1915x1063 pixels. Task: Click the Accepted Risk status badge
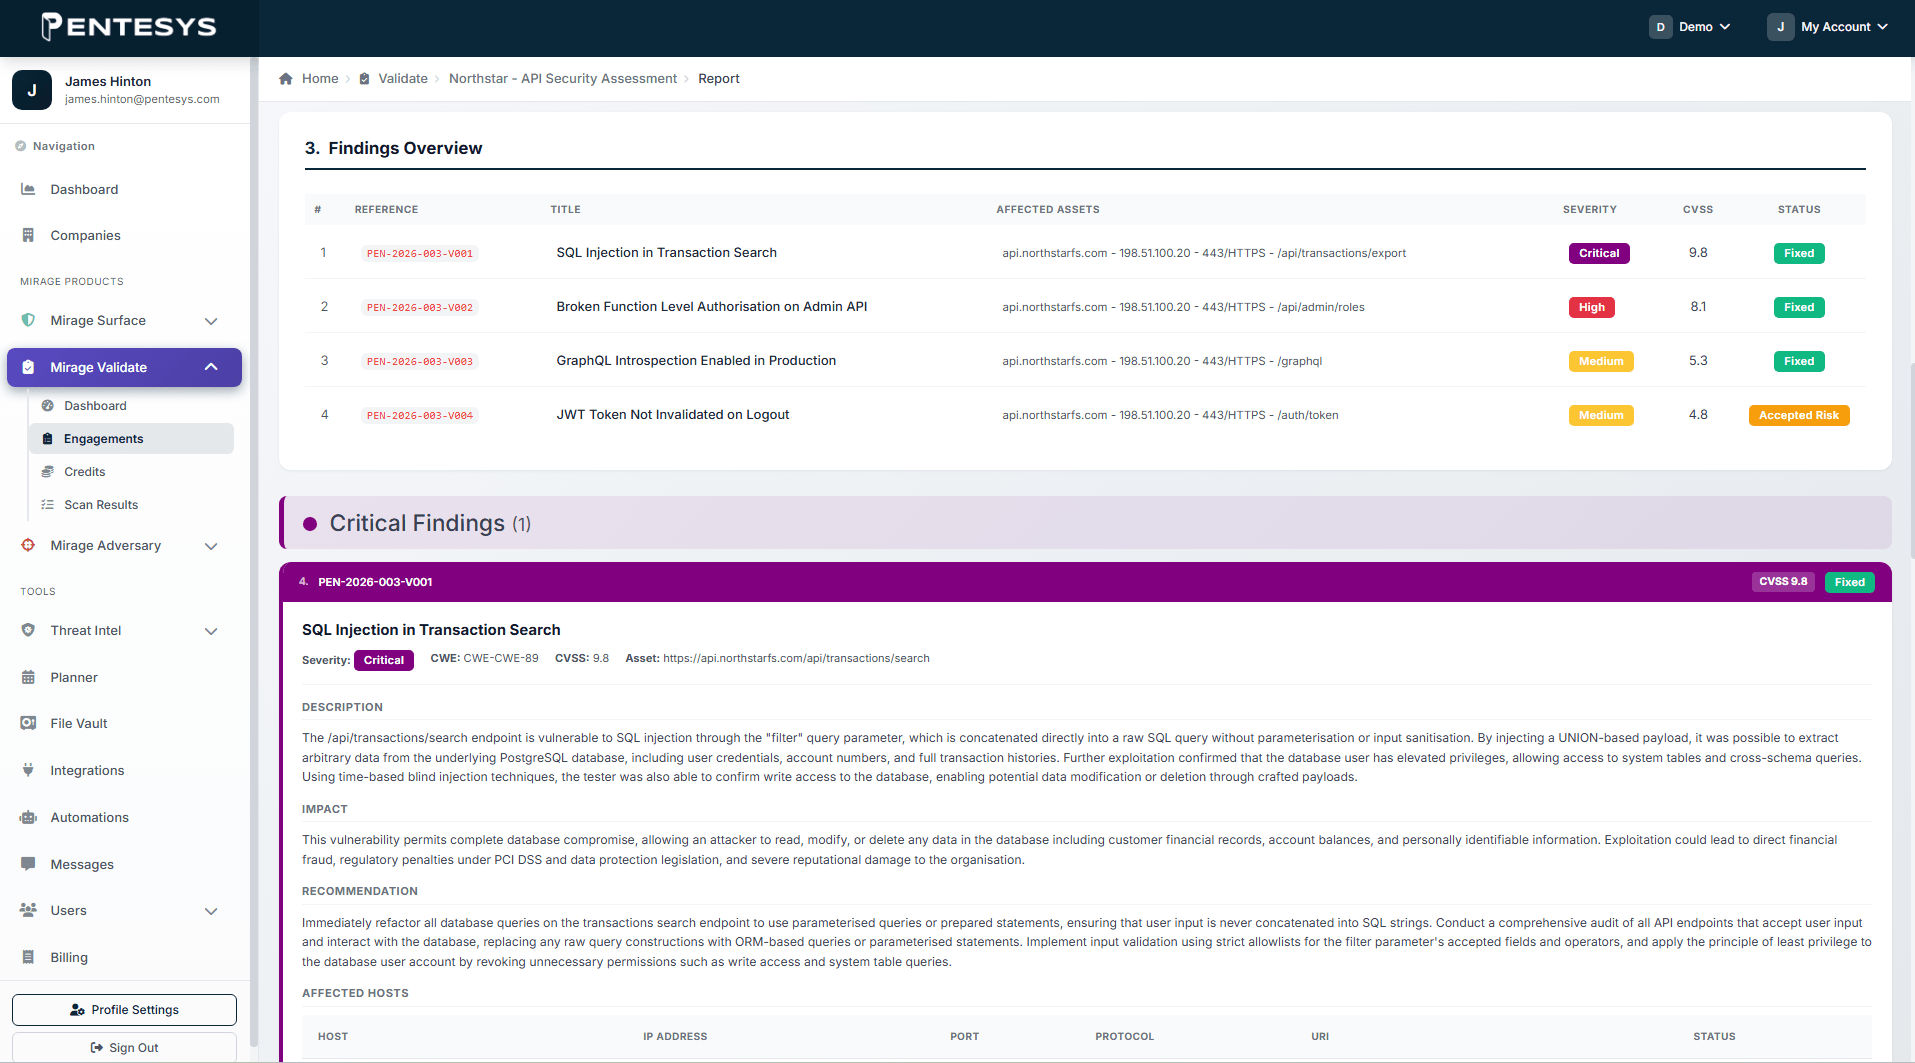(x=1799, y=415)
